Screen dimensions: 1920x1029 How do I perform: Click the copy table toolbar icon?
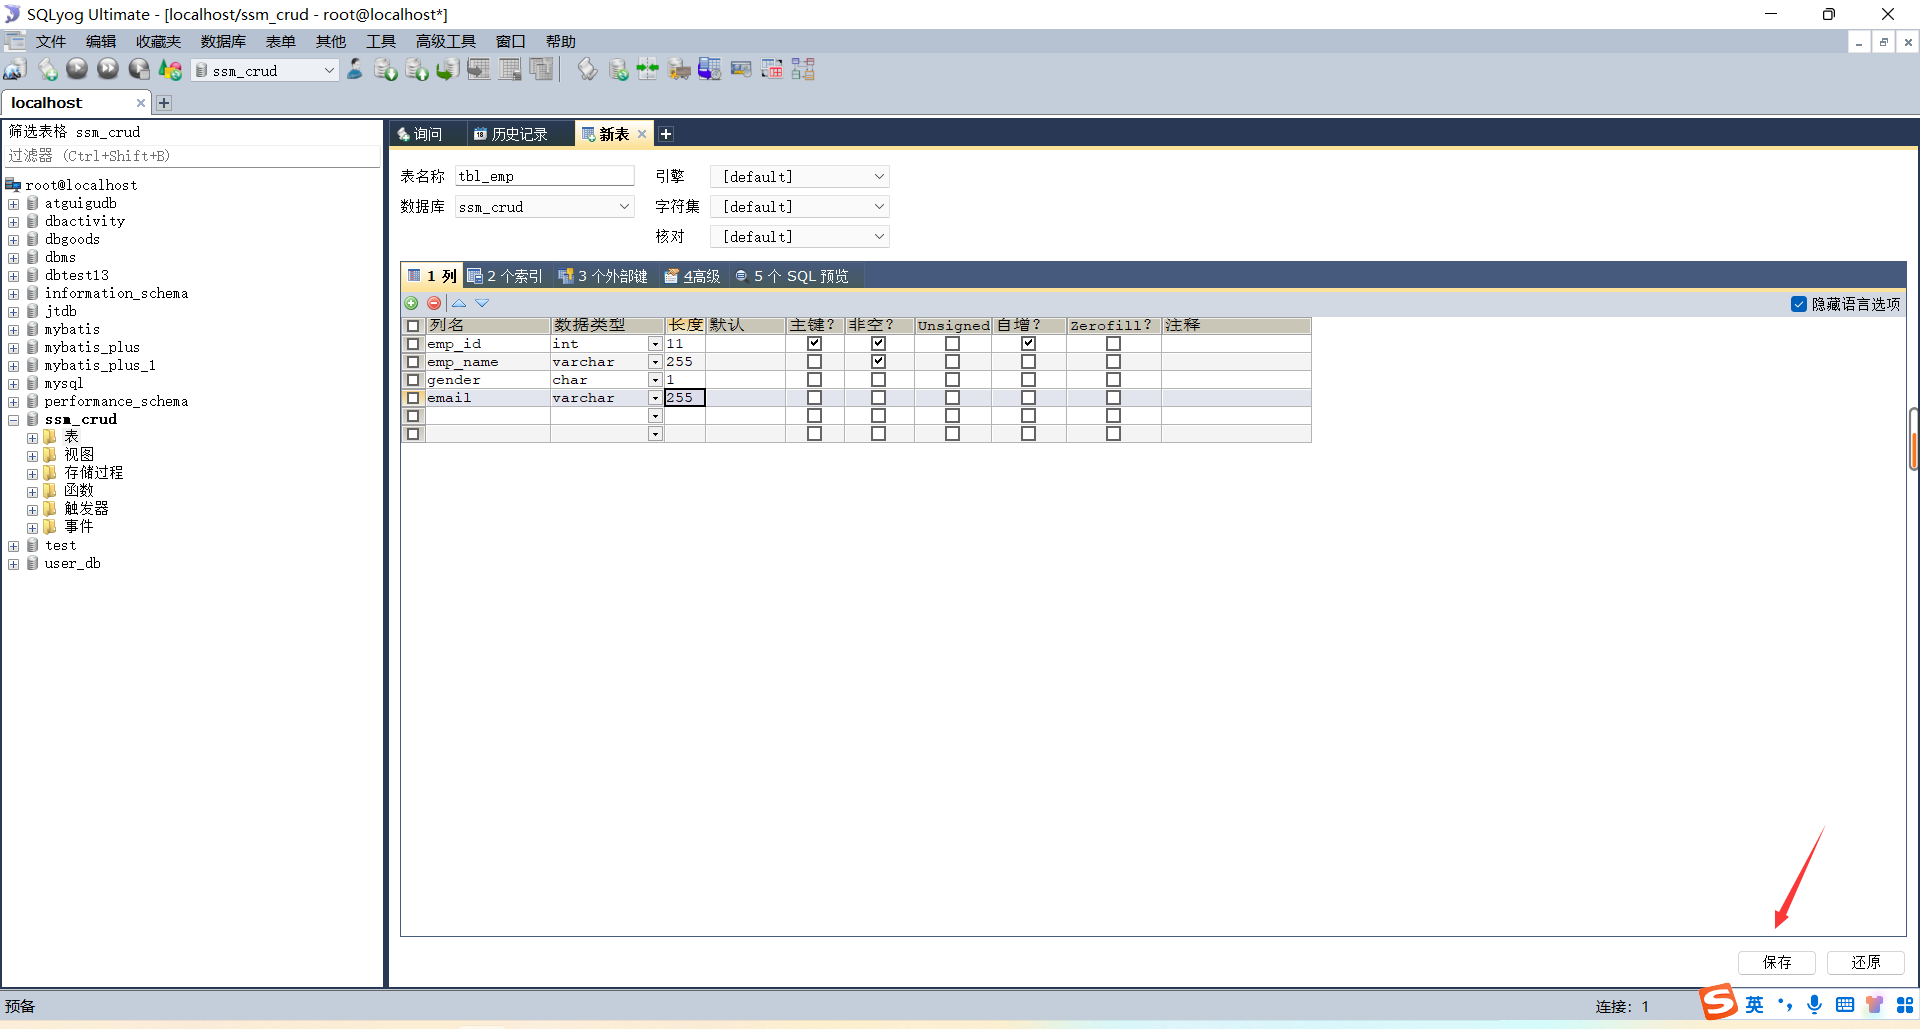[x=541, y=69]
